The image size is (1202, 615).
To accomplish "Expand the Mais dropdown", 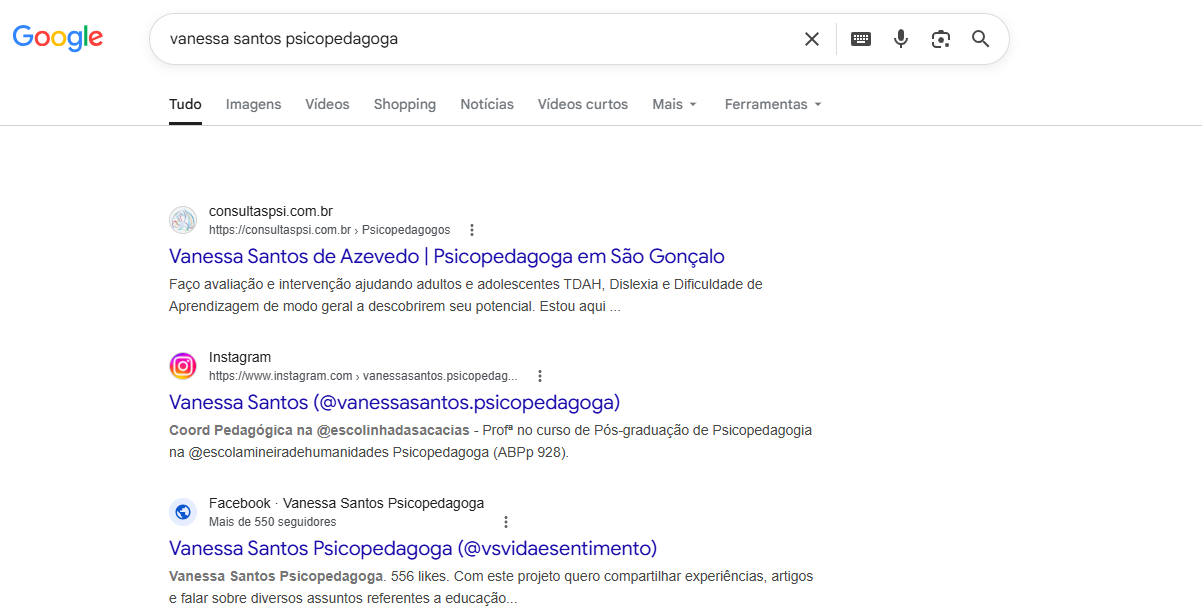I will (x=675, y=104).
